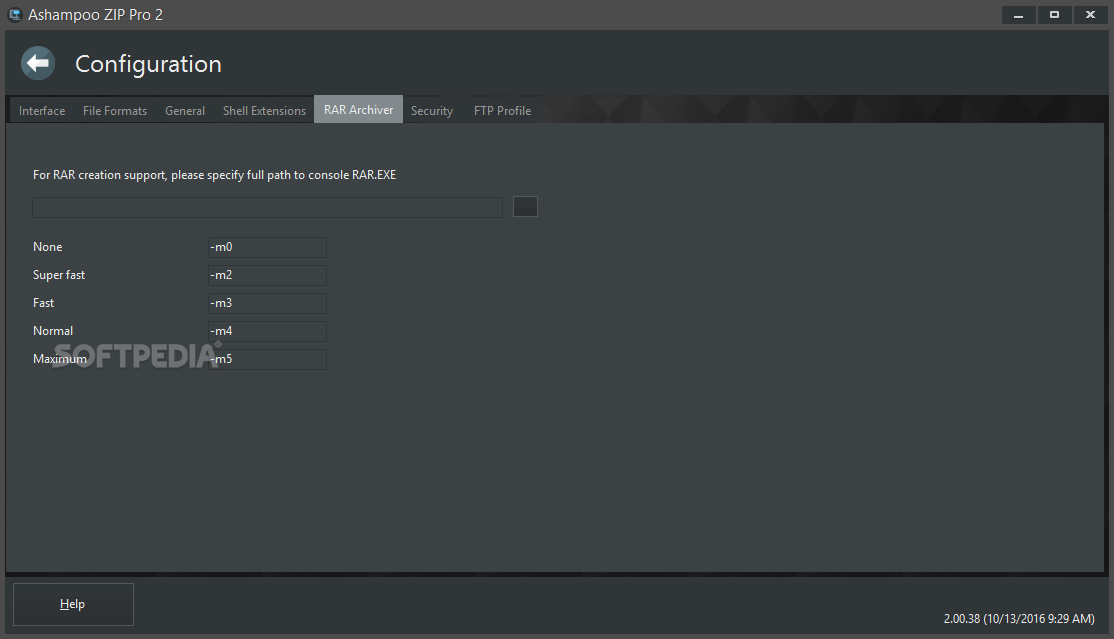Click the version text 2.00.38

click(x=1019, y=618)
